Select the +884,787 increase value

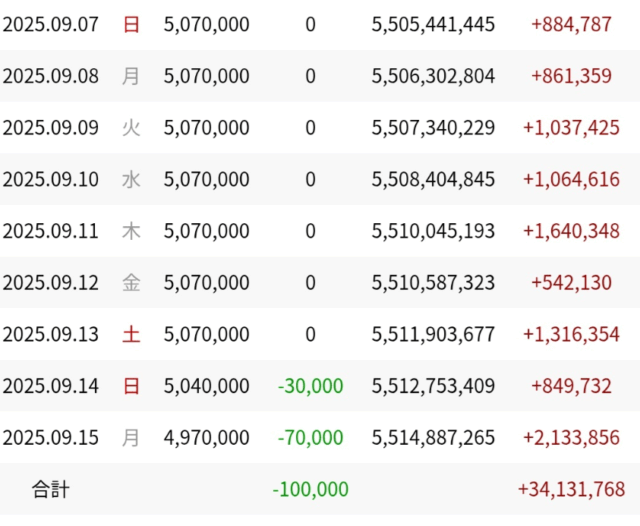click(571, 24)
